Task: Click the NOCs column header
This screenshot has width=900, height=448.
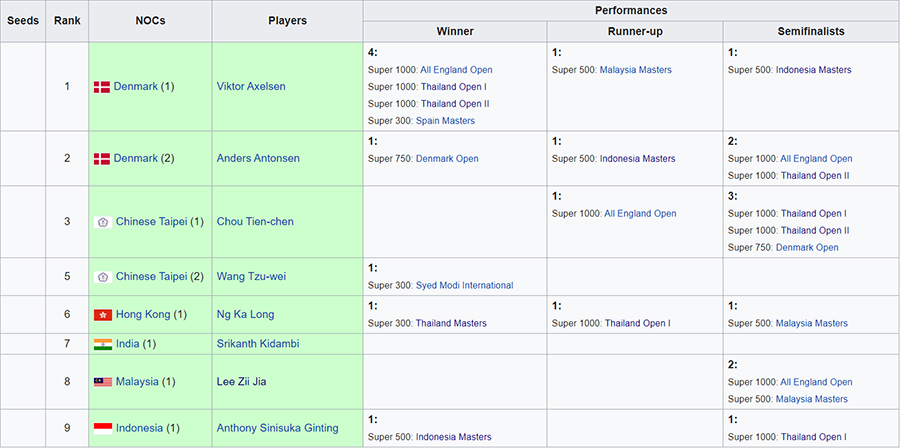Action: point(150,21)
